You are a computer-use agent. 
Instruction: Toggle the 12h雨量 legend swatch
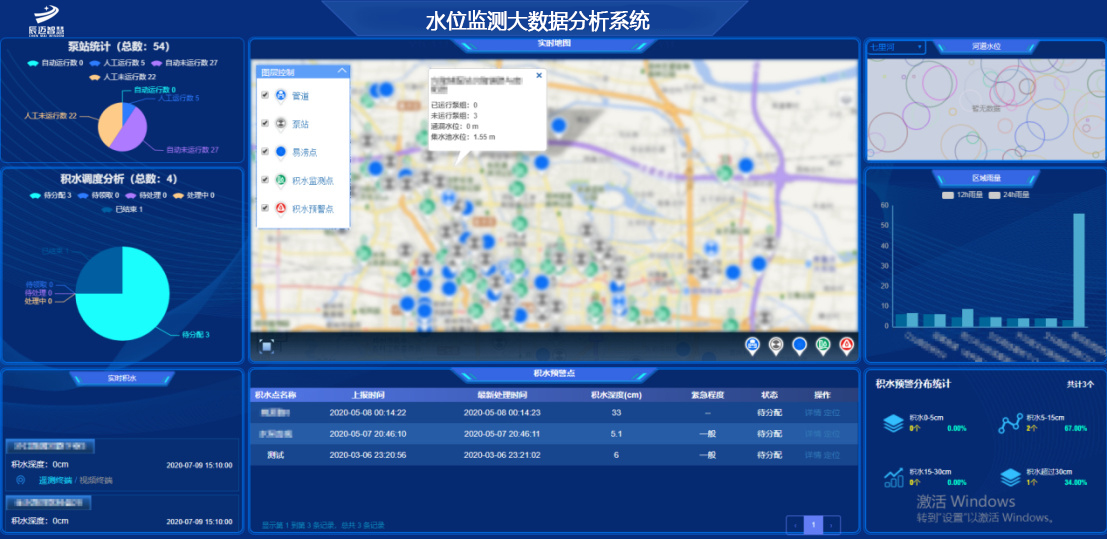click(948, 195)
